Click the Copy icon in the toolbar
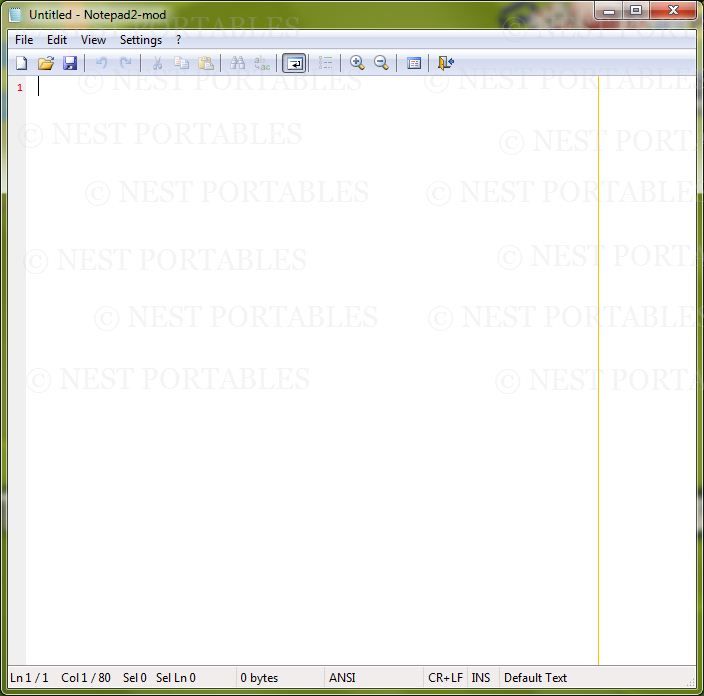The width and height of the screenshot is (704, 696). [181, 63]
